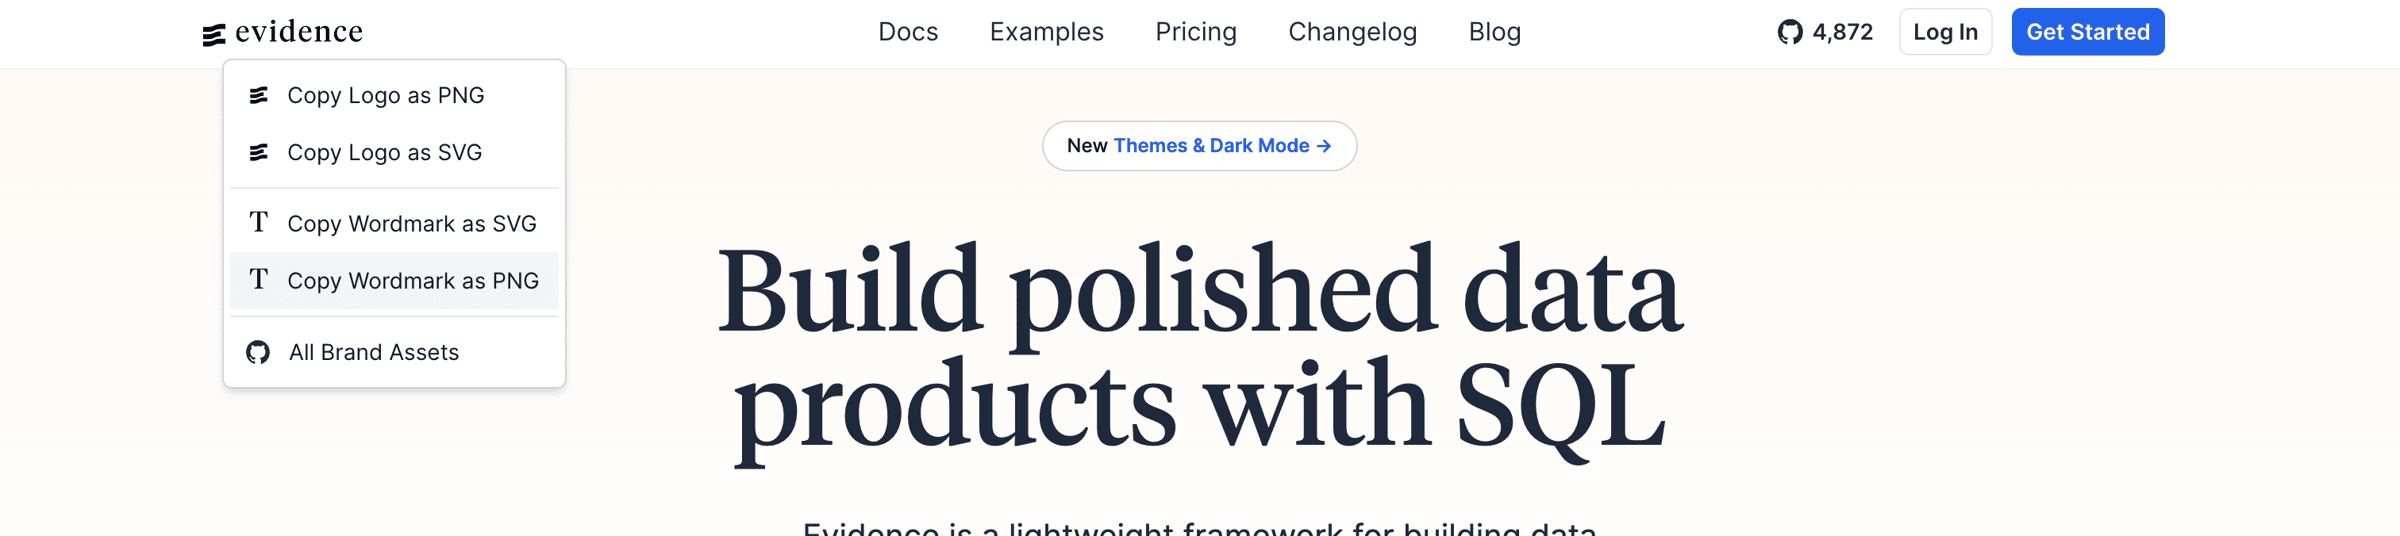The width and height of the screenshot is (2400, 536).
Task: Click the T icon next to Copy Wordmark as SVG
Action: 259,222
